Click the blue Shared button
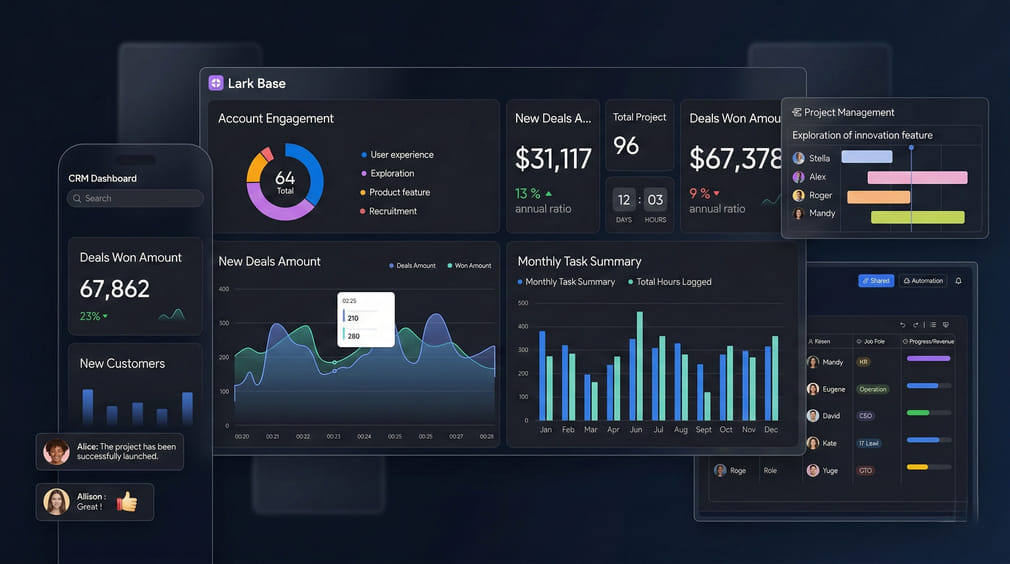Viewport: 1010px width, 564px height. tap(876, 281)
